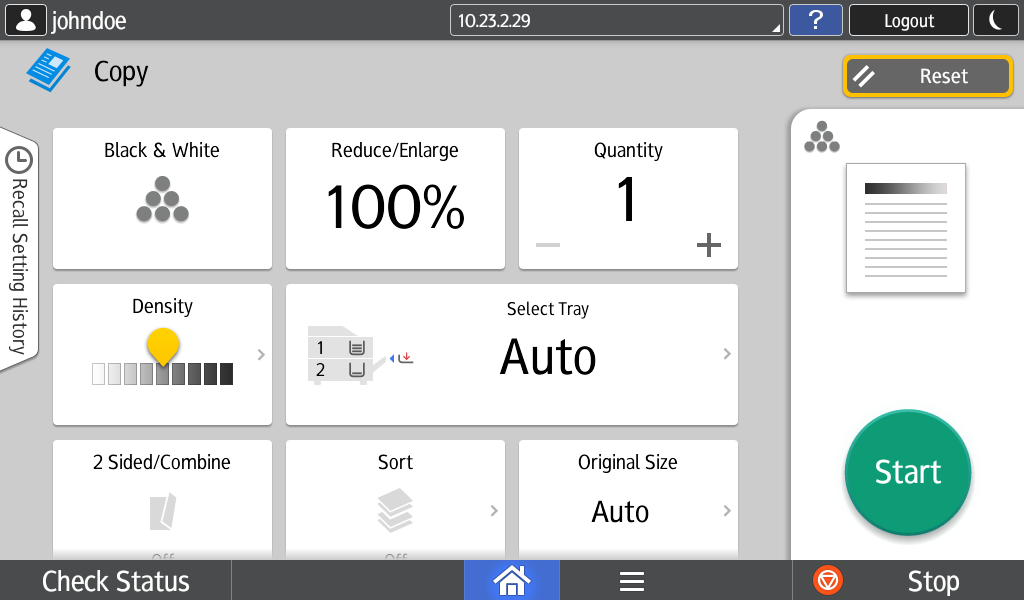Click the johndoe user icon
The width and height of the screenshot is (1024, 600).
(x=26, y=20)
